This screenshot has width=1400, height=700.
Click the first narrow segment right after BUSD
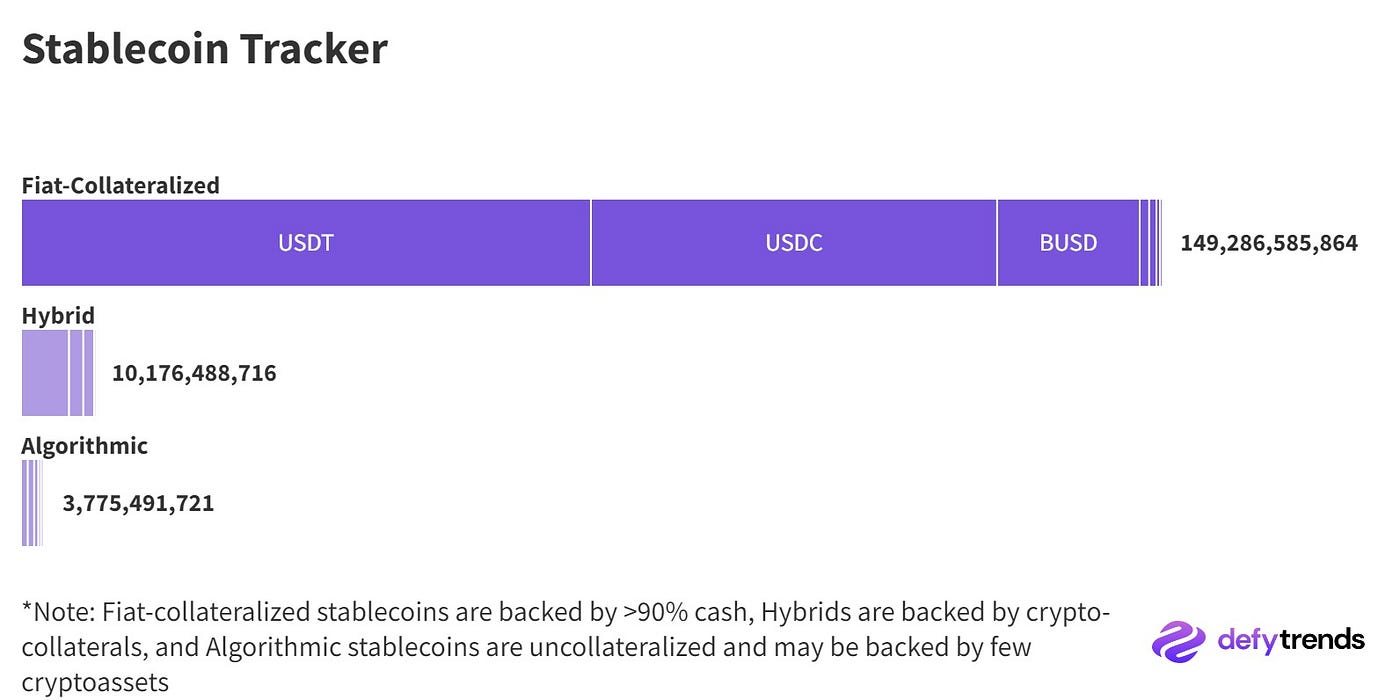pyautogui.click(x=1144, y=243)
